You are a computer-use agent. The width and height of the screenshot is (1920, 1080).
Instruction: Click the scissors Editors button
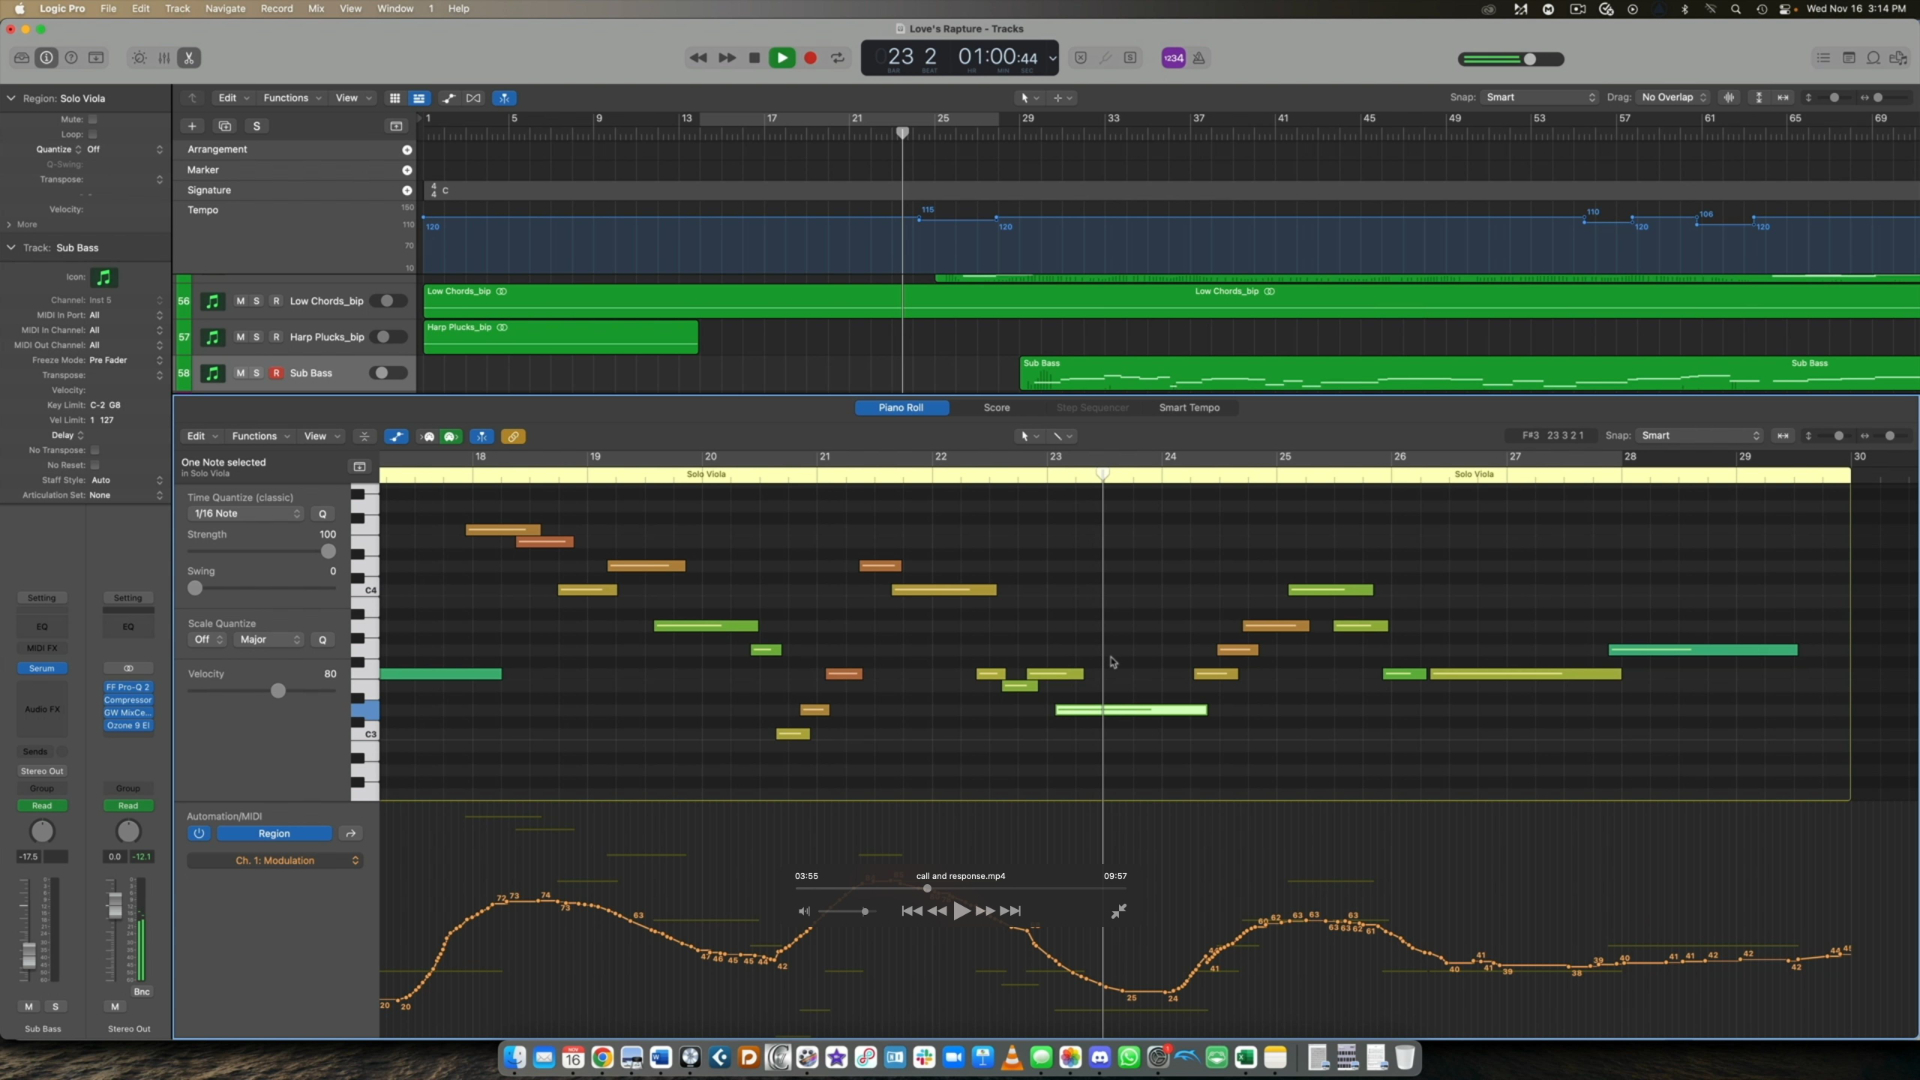188,58
